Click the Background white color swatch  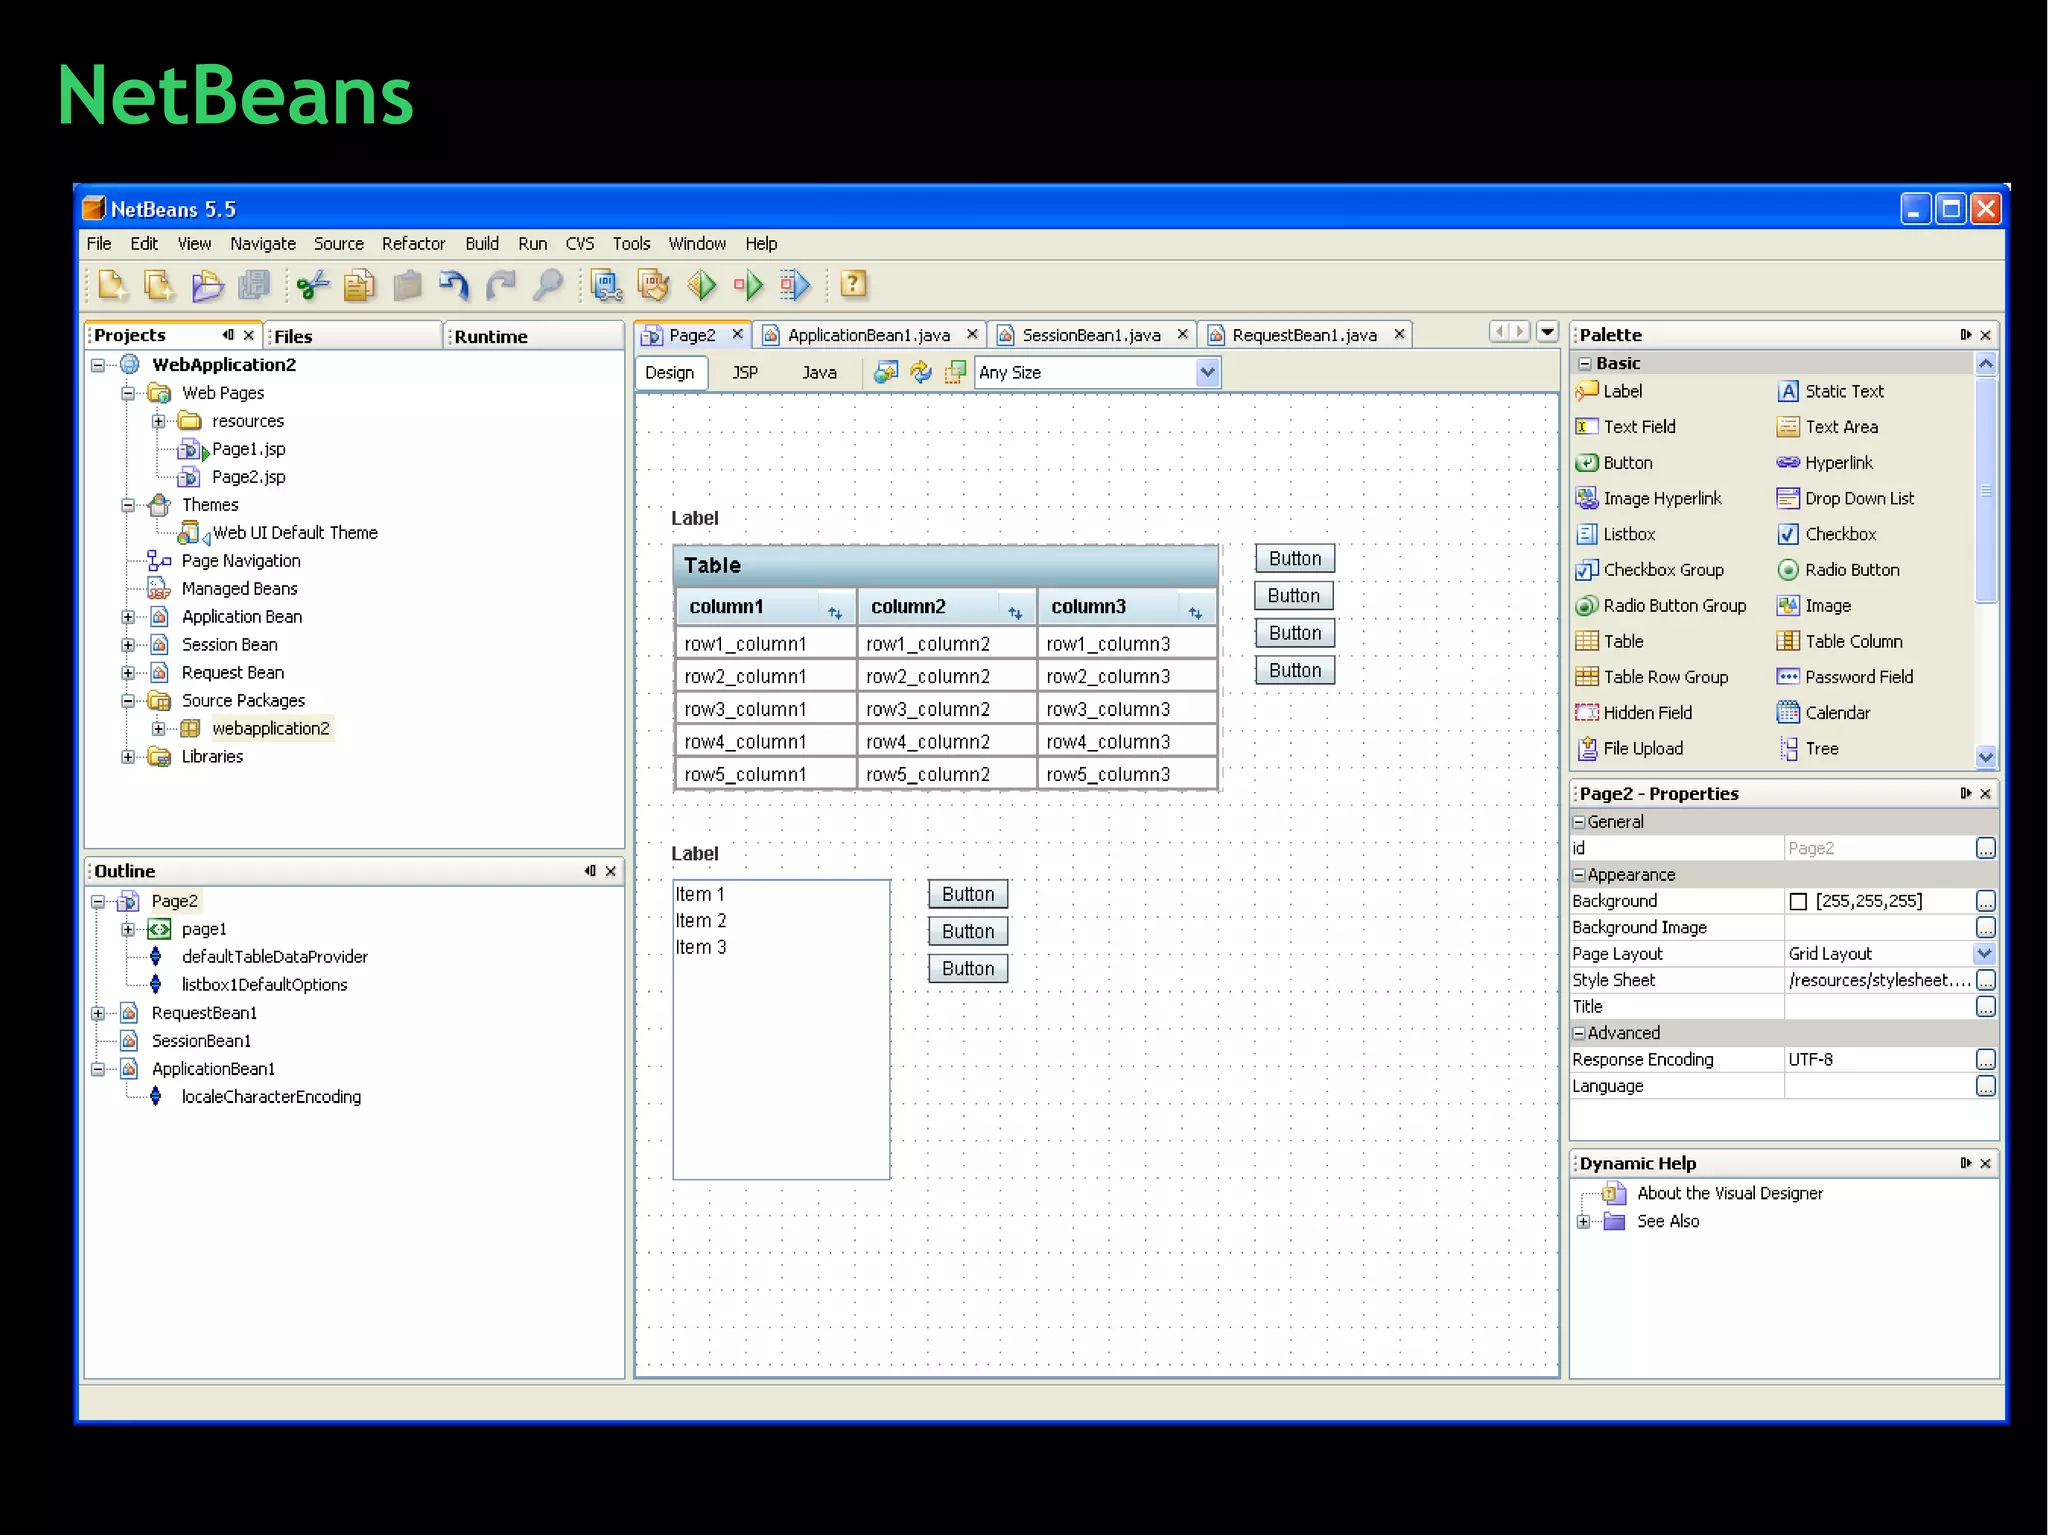(x=1798, y=902)
